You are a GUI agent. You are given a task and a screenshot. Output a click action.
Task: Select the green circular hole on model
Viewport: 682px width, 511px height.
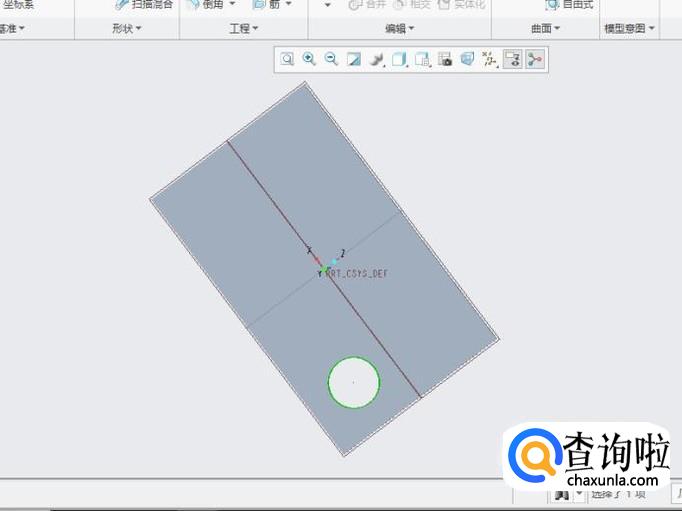coord(354,382)
